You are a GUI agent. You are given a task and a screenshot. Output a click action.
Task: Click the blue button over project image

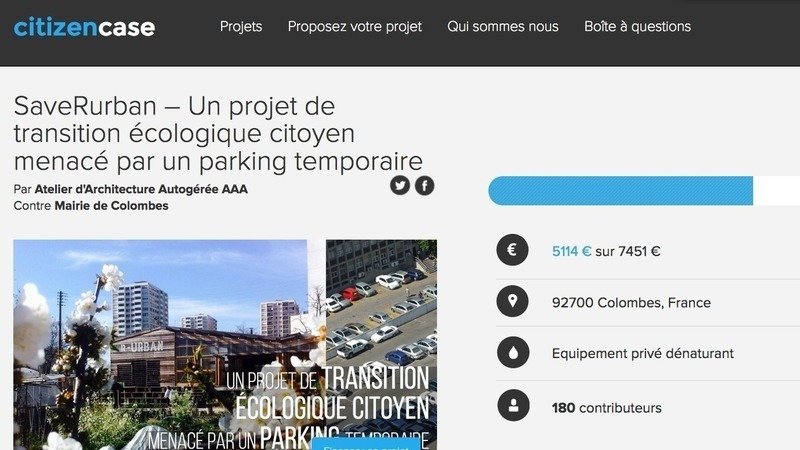366,444
